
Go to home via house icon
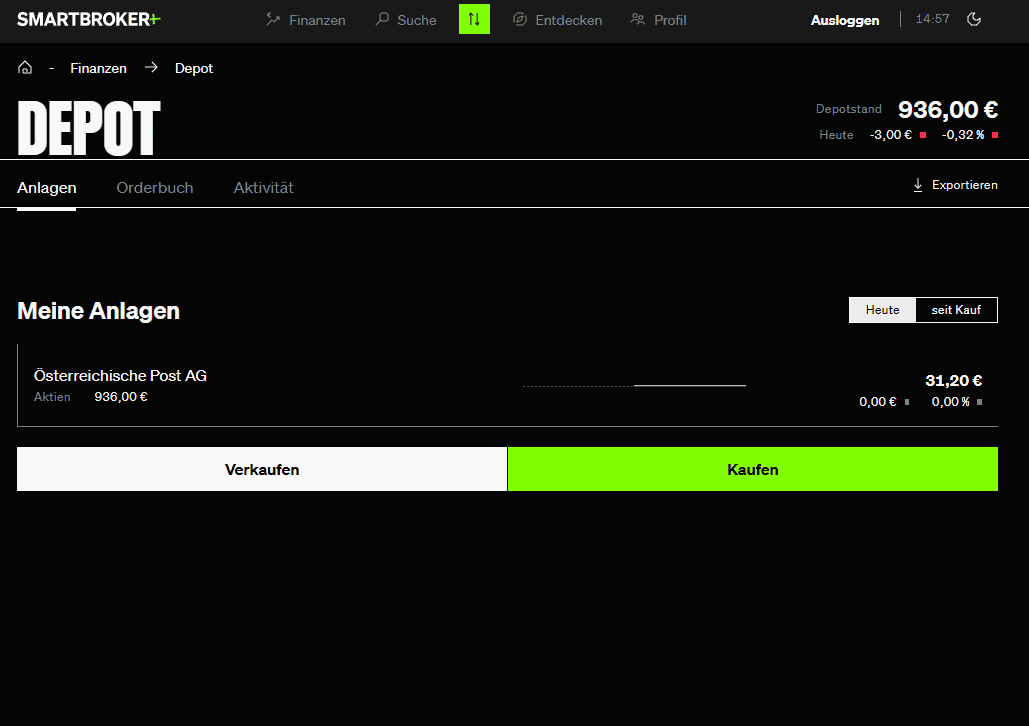point(25,68)
